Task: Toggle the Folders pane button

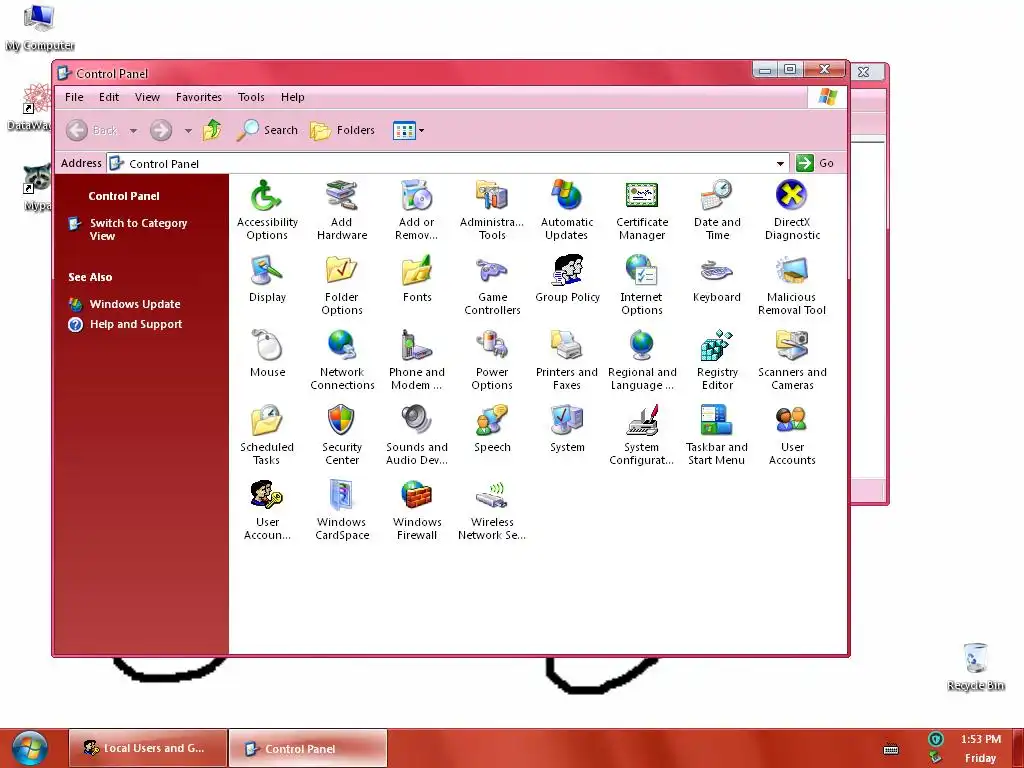Action: (342, 131)
